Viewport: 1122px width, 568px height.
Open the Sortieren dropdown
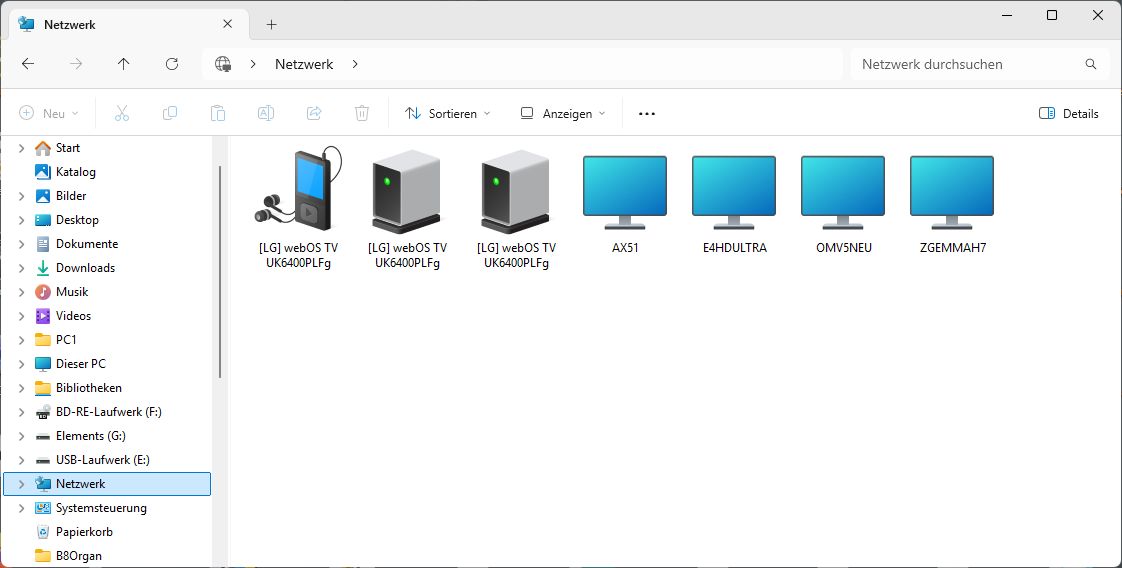pyautogui.click(x=447, y=114)
